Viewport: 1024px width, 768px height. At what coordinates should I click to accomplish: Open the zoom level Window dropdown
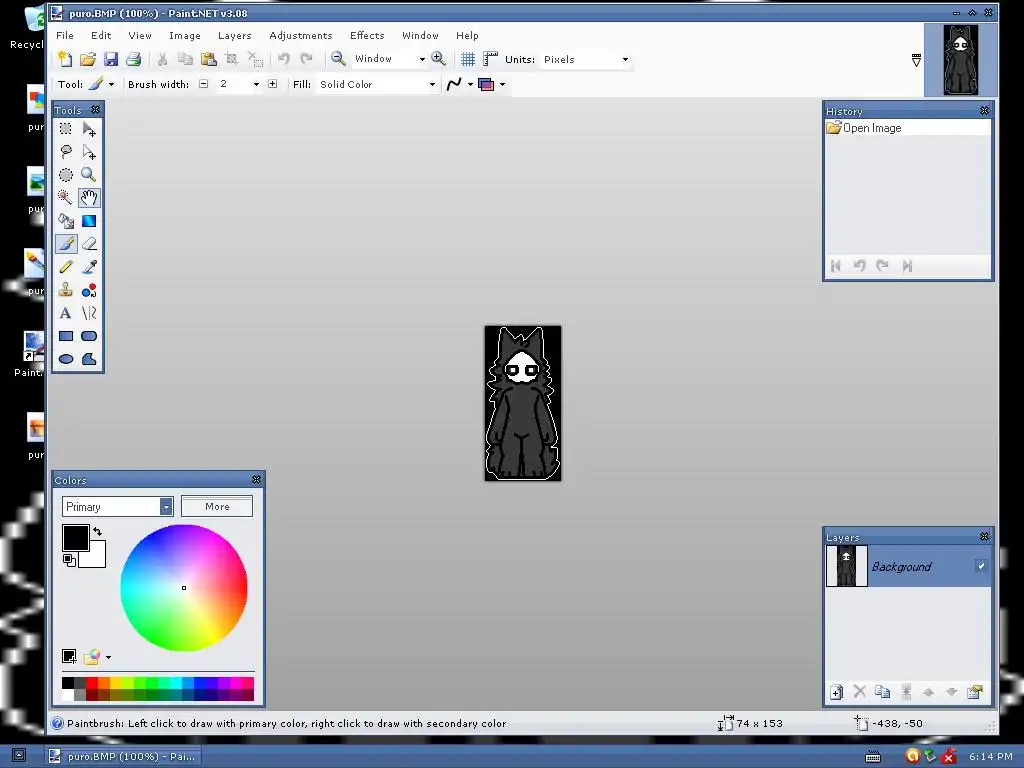point(422,59)
